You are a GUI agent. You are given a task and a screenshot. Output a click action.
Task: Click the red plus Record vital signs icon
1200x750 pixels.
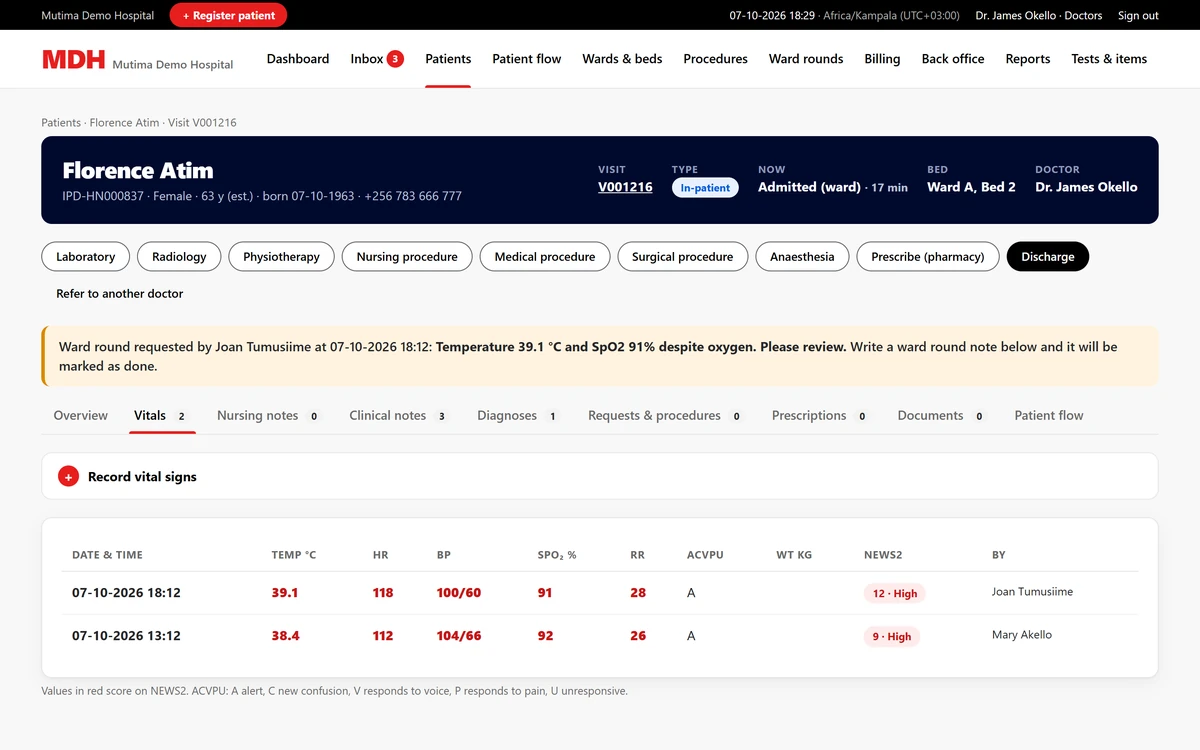[68, 477]
